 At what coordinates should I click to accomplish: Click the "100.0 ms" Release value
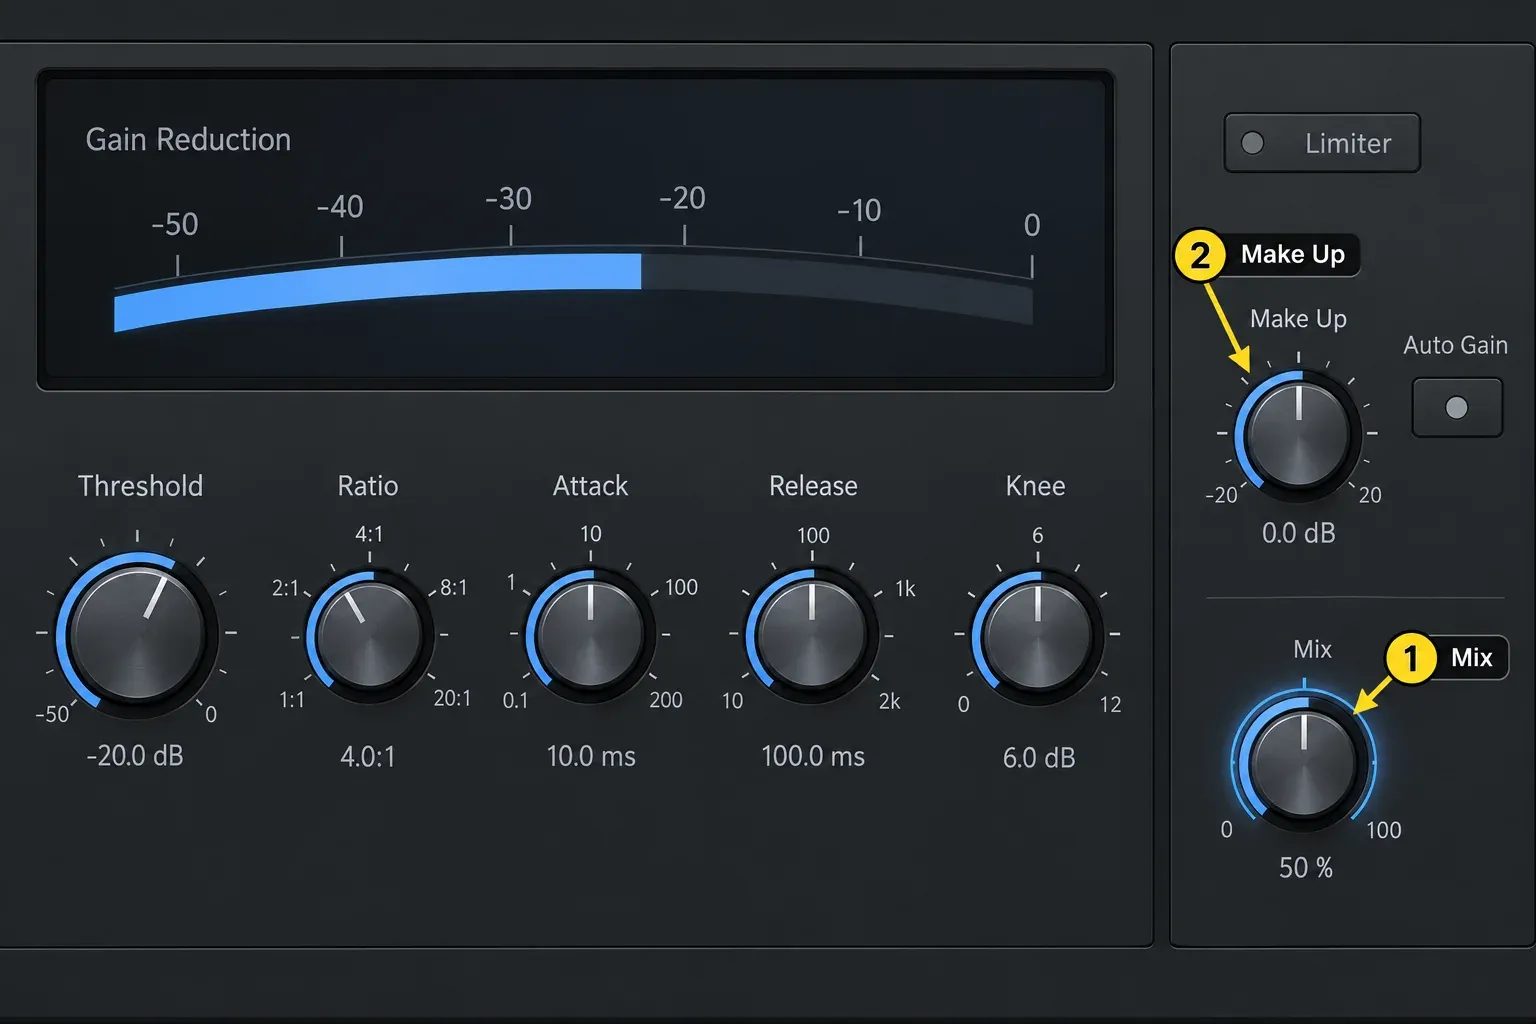point(813,756)
